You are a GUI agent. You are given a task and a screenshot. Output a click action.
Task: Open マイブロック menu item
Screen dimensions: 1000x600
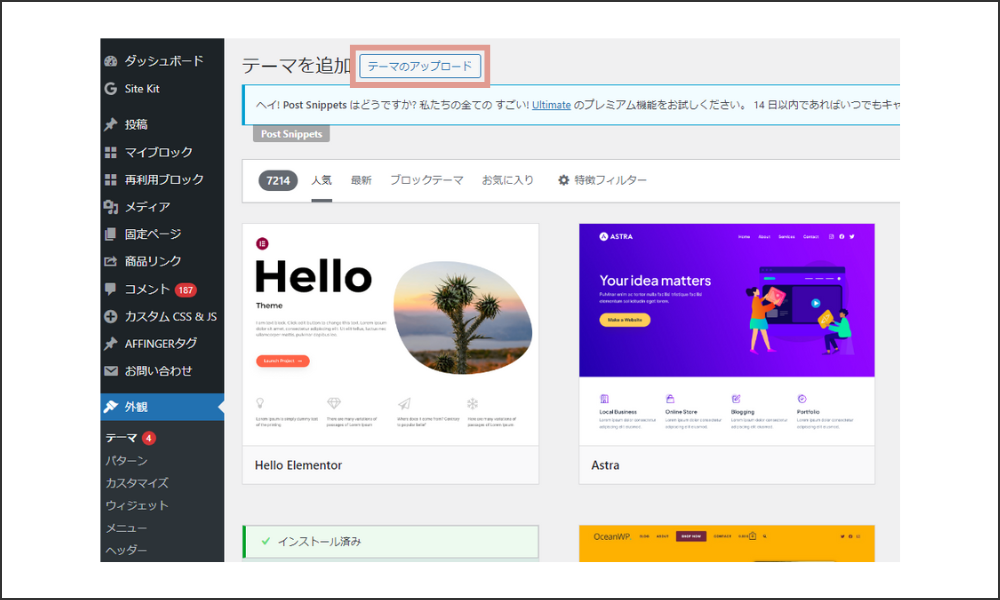point(158,152)
